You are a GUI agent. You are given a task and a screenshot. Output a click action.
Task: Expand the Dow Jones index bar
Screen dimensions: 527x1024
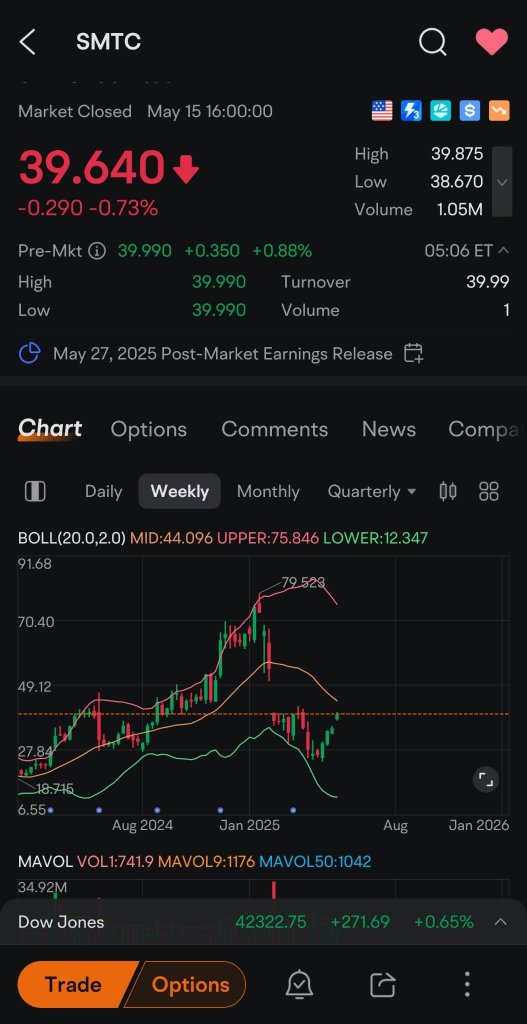coord(500,921)
